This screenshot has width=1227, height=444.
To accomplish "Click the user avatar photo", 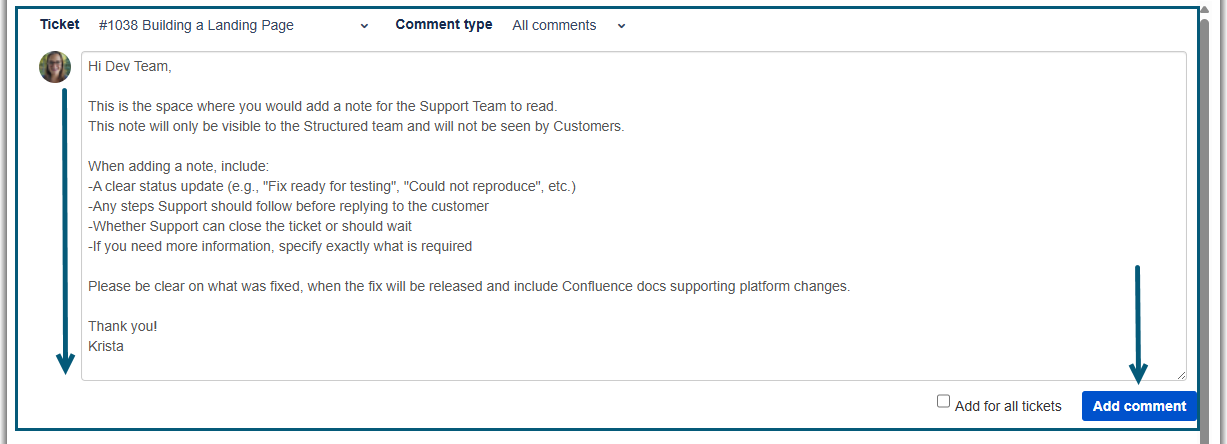I will pyautogui.click(x=55, y=67).
